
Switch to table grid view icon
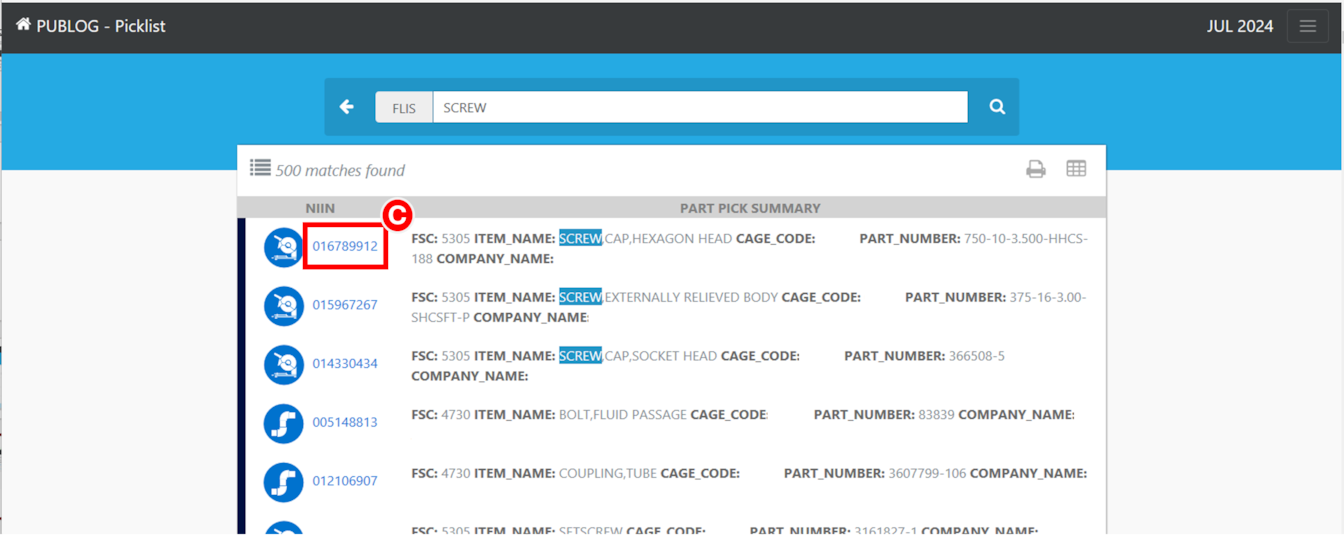(1076, 169)
